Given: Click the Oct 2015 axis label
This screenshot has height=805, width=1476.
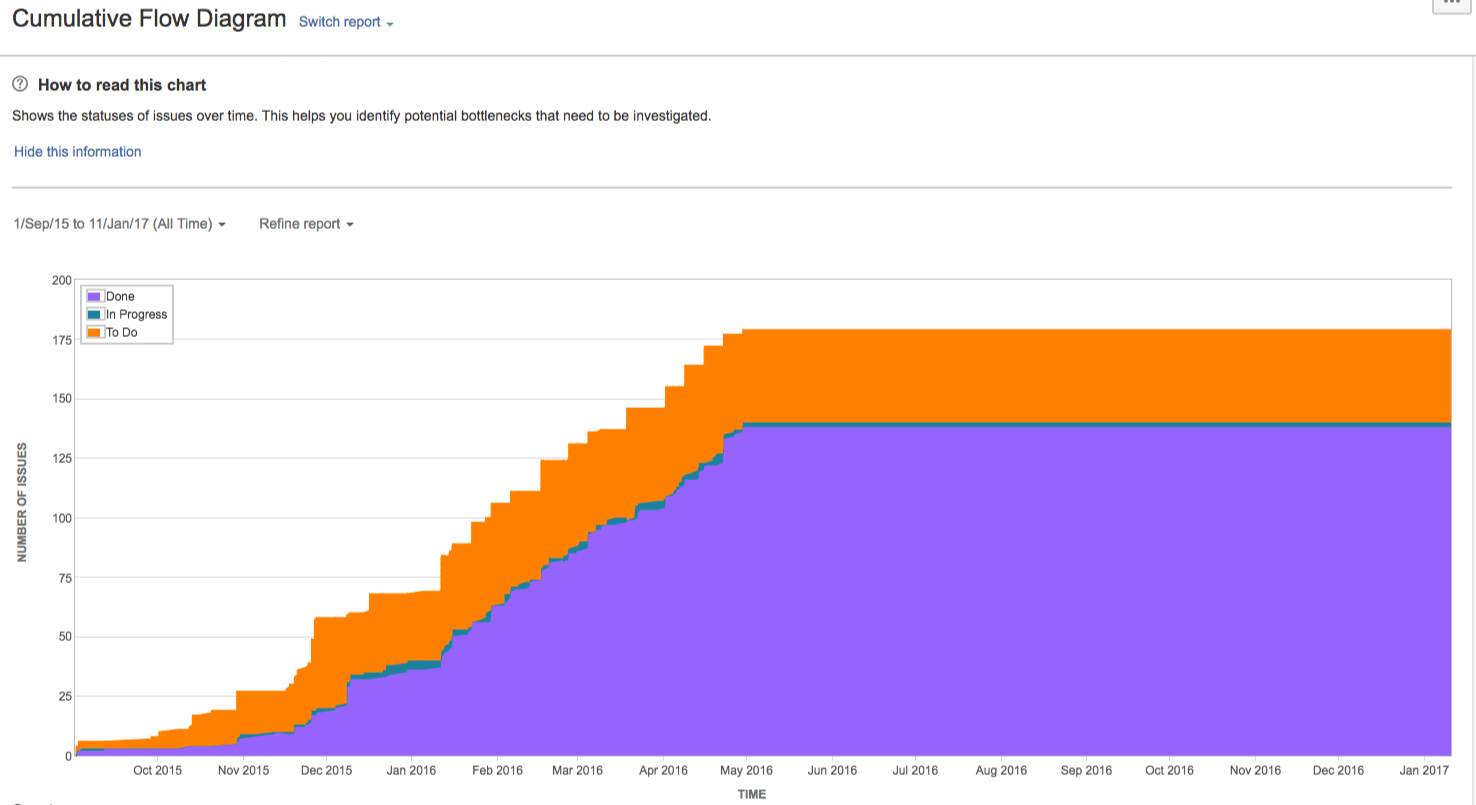Looking at the screenshot, I should coord(157,770).
